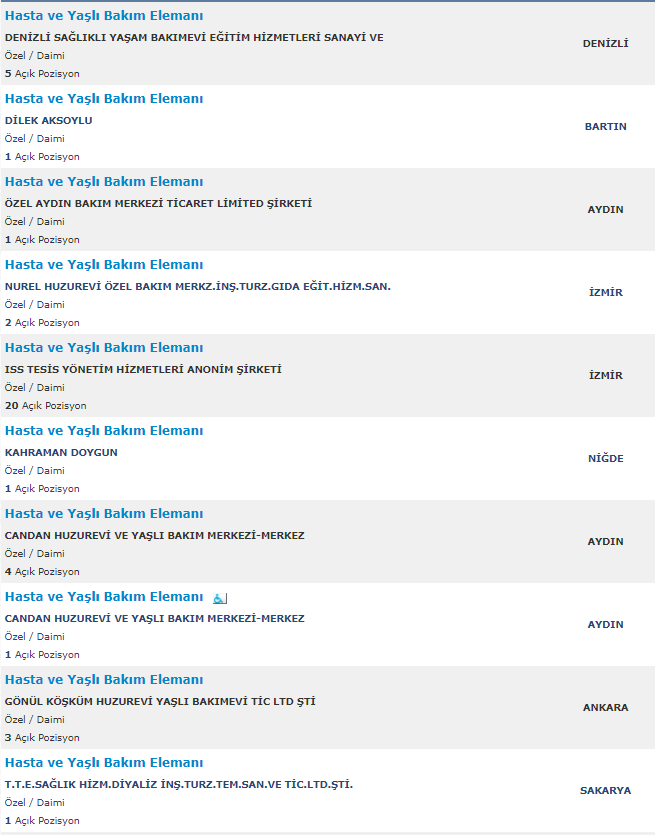
Task: Open the ISS Tesis Yönetim job title link
Action: (104, 348)
